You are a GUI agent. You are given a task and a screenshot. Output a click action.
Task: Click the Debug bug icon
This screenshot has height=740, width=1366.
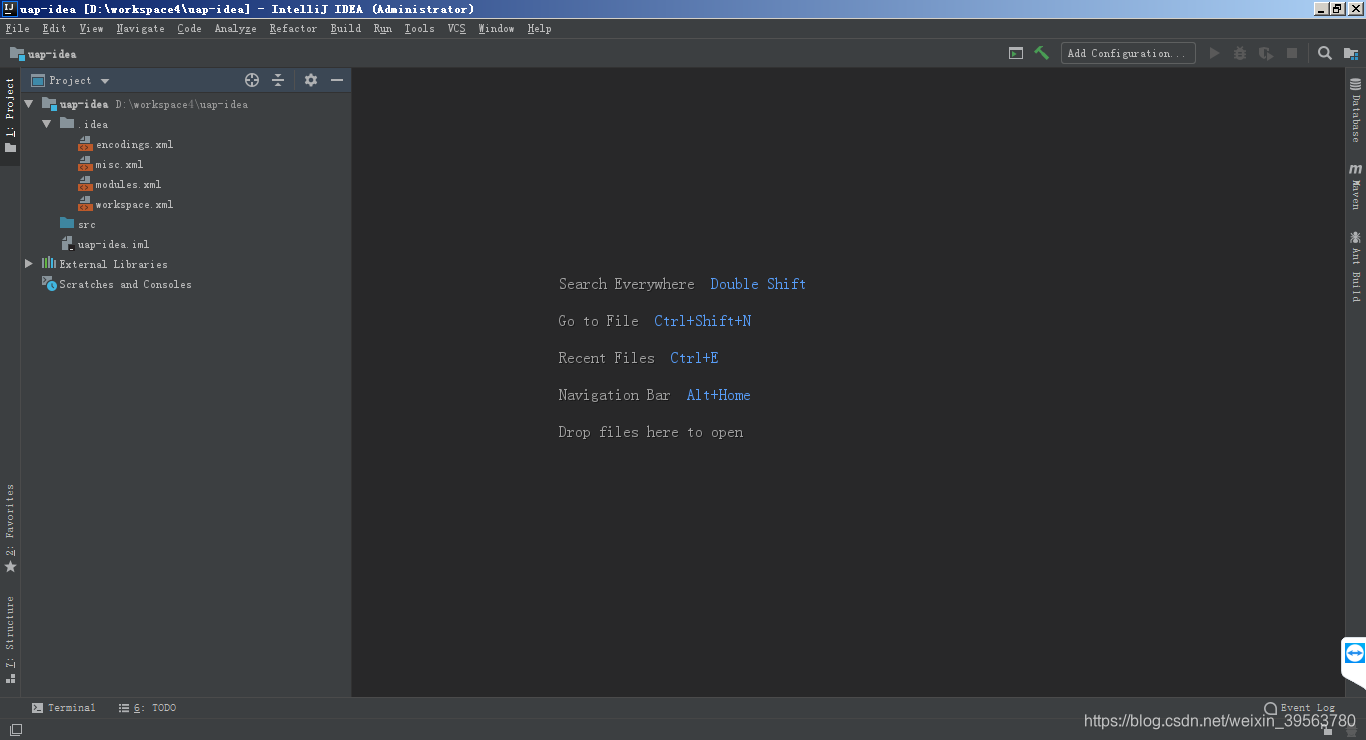tap(1240, 53)
